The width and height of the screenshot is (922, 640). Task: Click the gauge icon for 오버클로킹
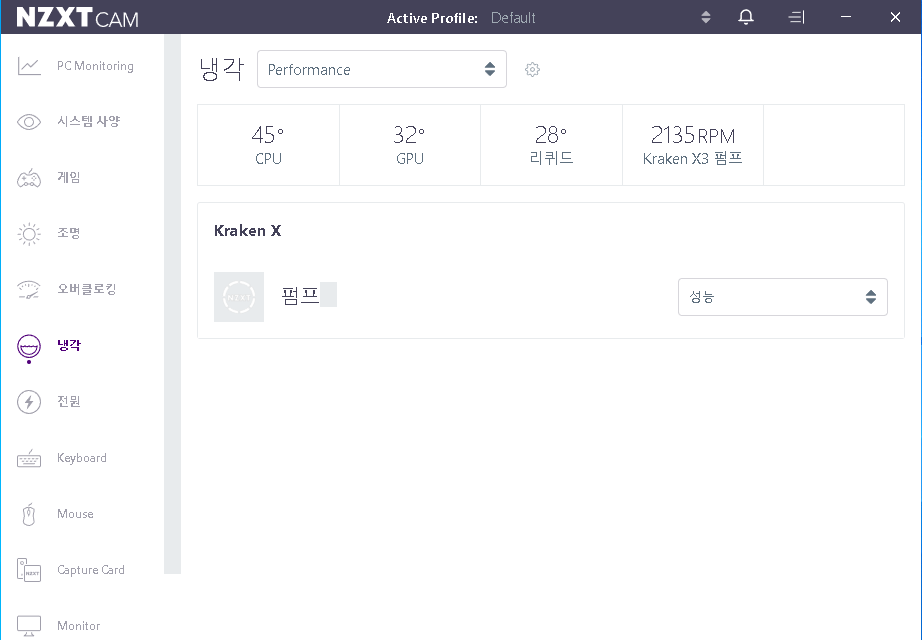point(29,290)
